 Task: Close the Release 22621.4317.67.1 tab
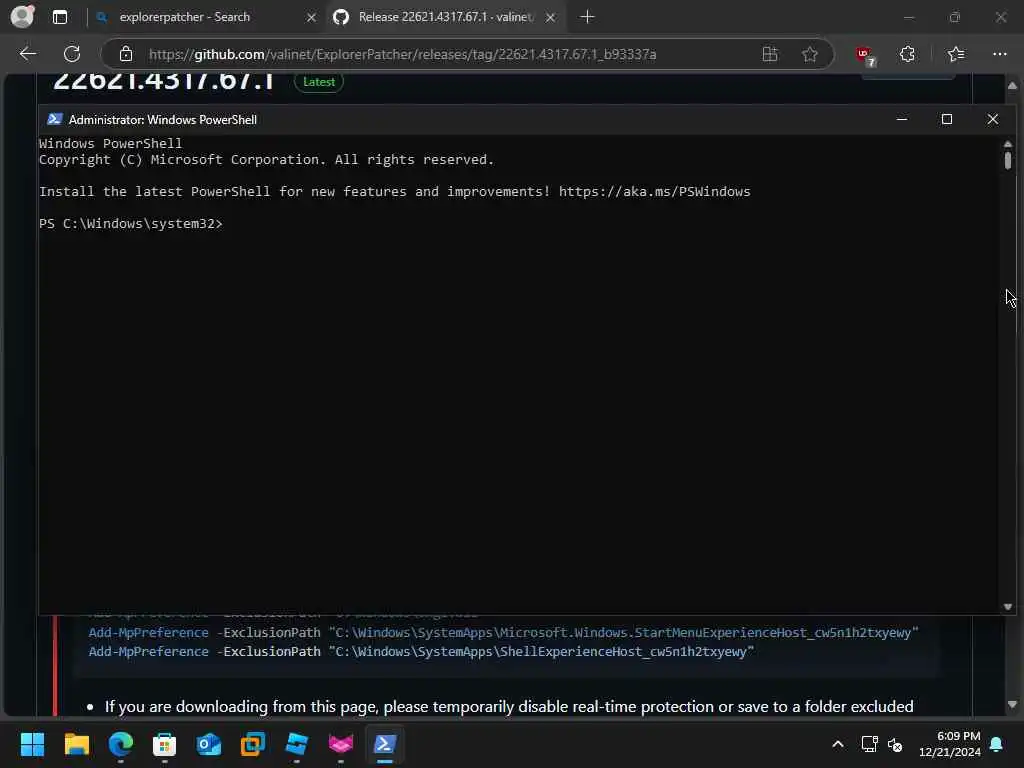tap(551, 18)
